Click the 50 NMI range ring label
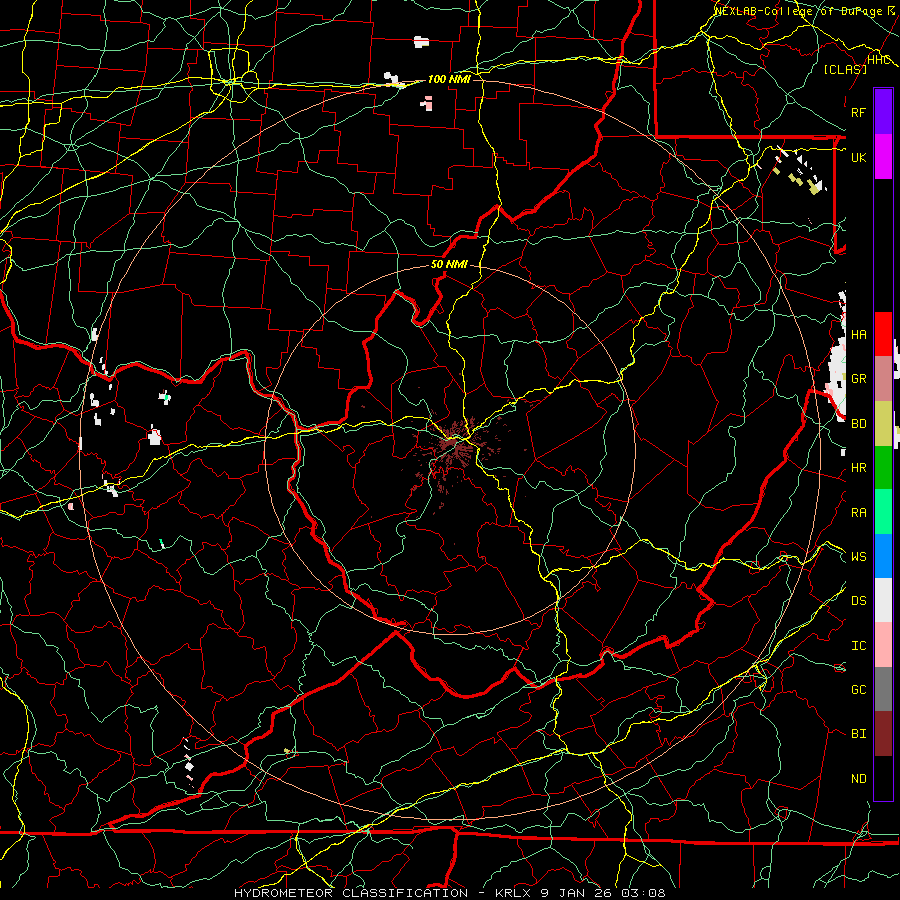 (449, 264)
